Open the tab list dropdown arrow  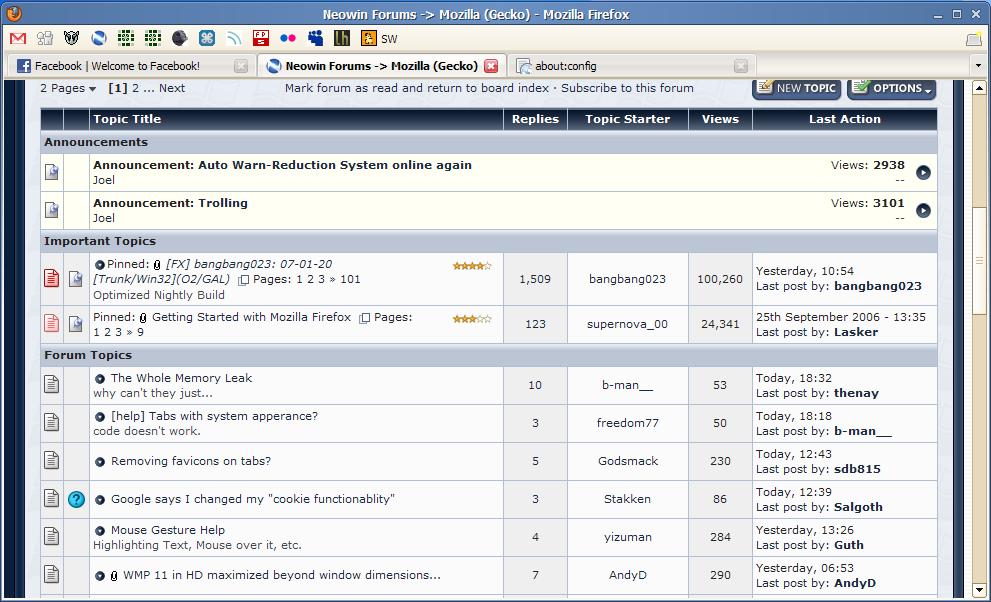(x=977, y=66)
